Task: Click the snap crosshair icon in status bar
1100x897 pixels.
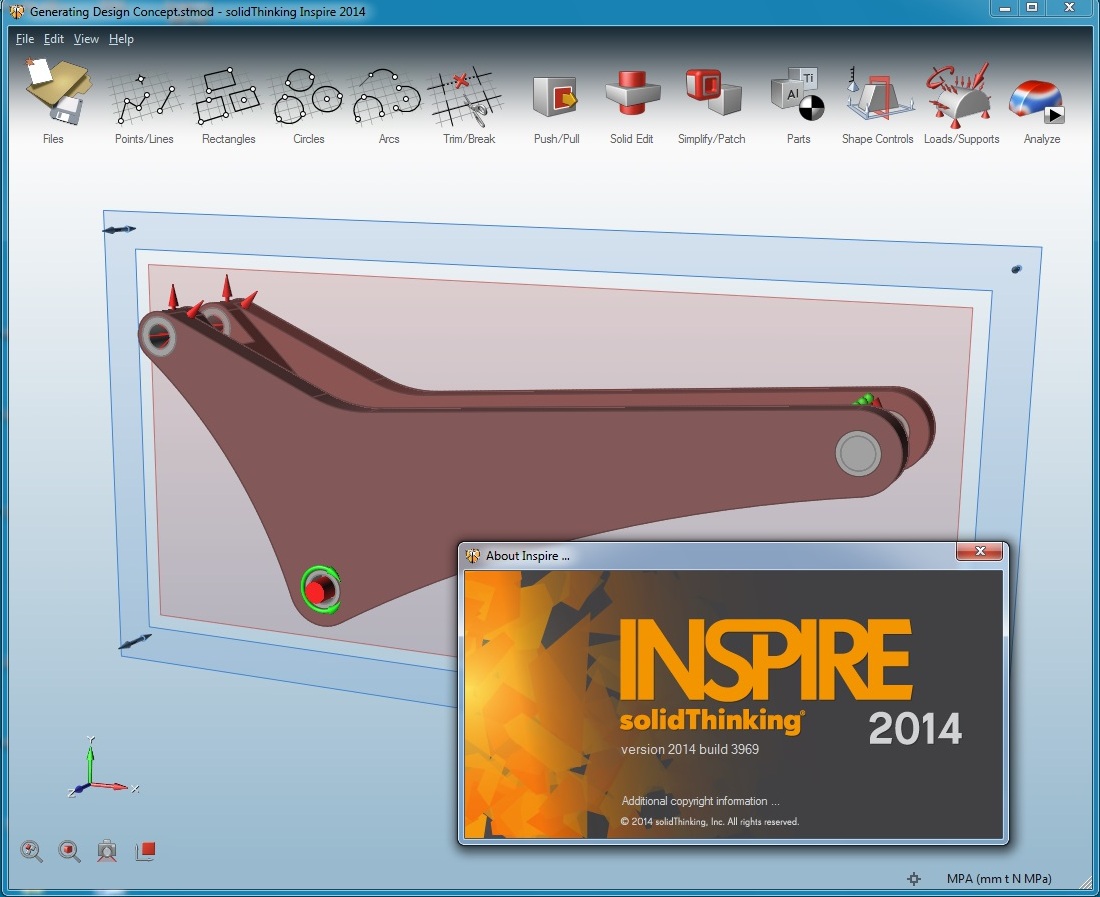Action: point(913,879)
